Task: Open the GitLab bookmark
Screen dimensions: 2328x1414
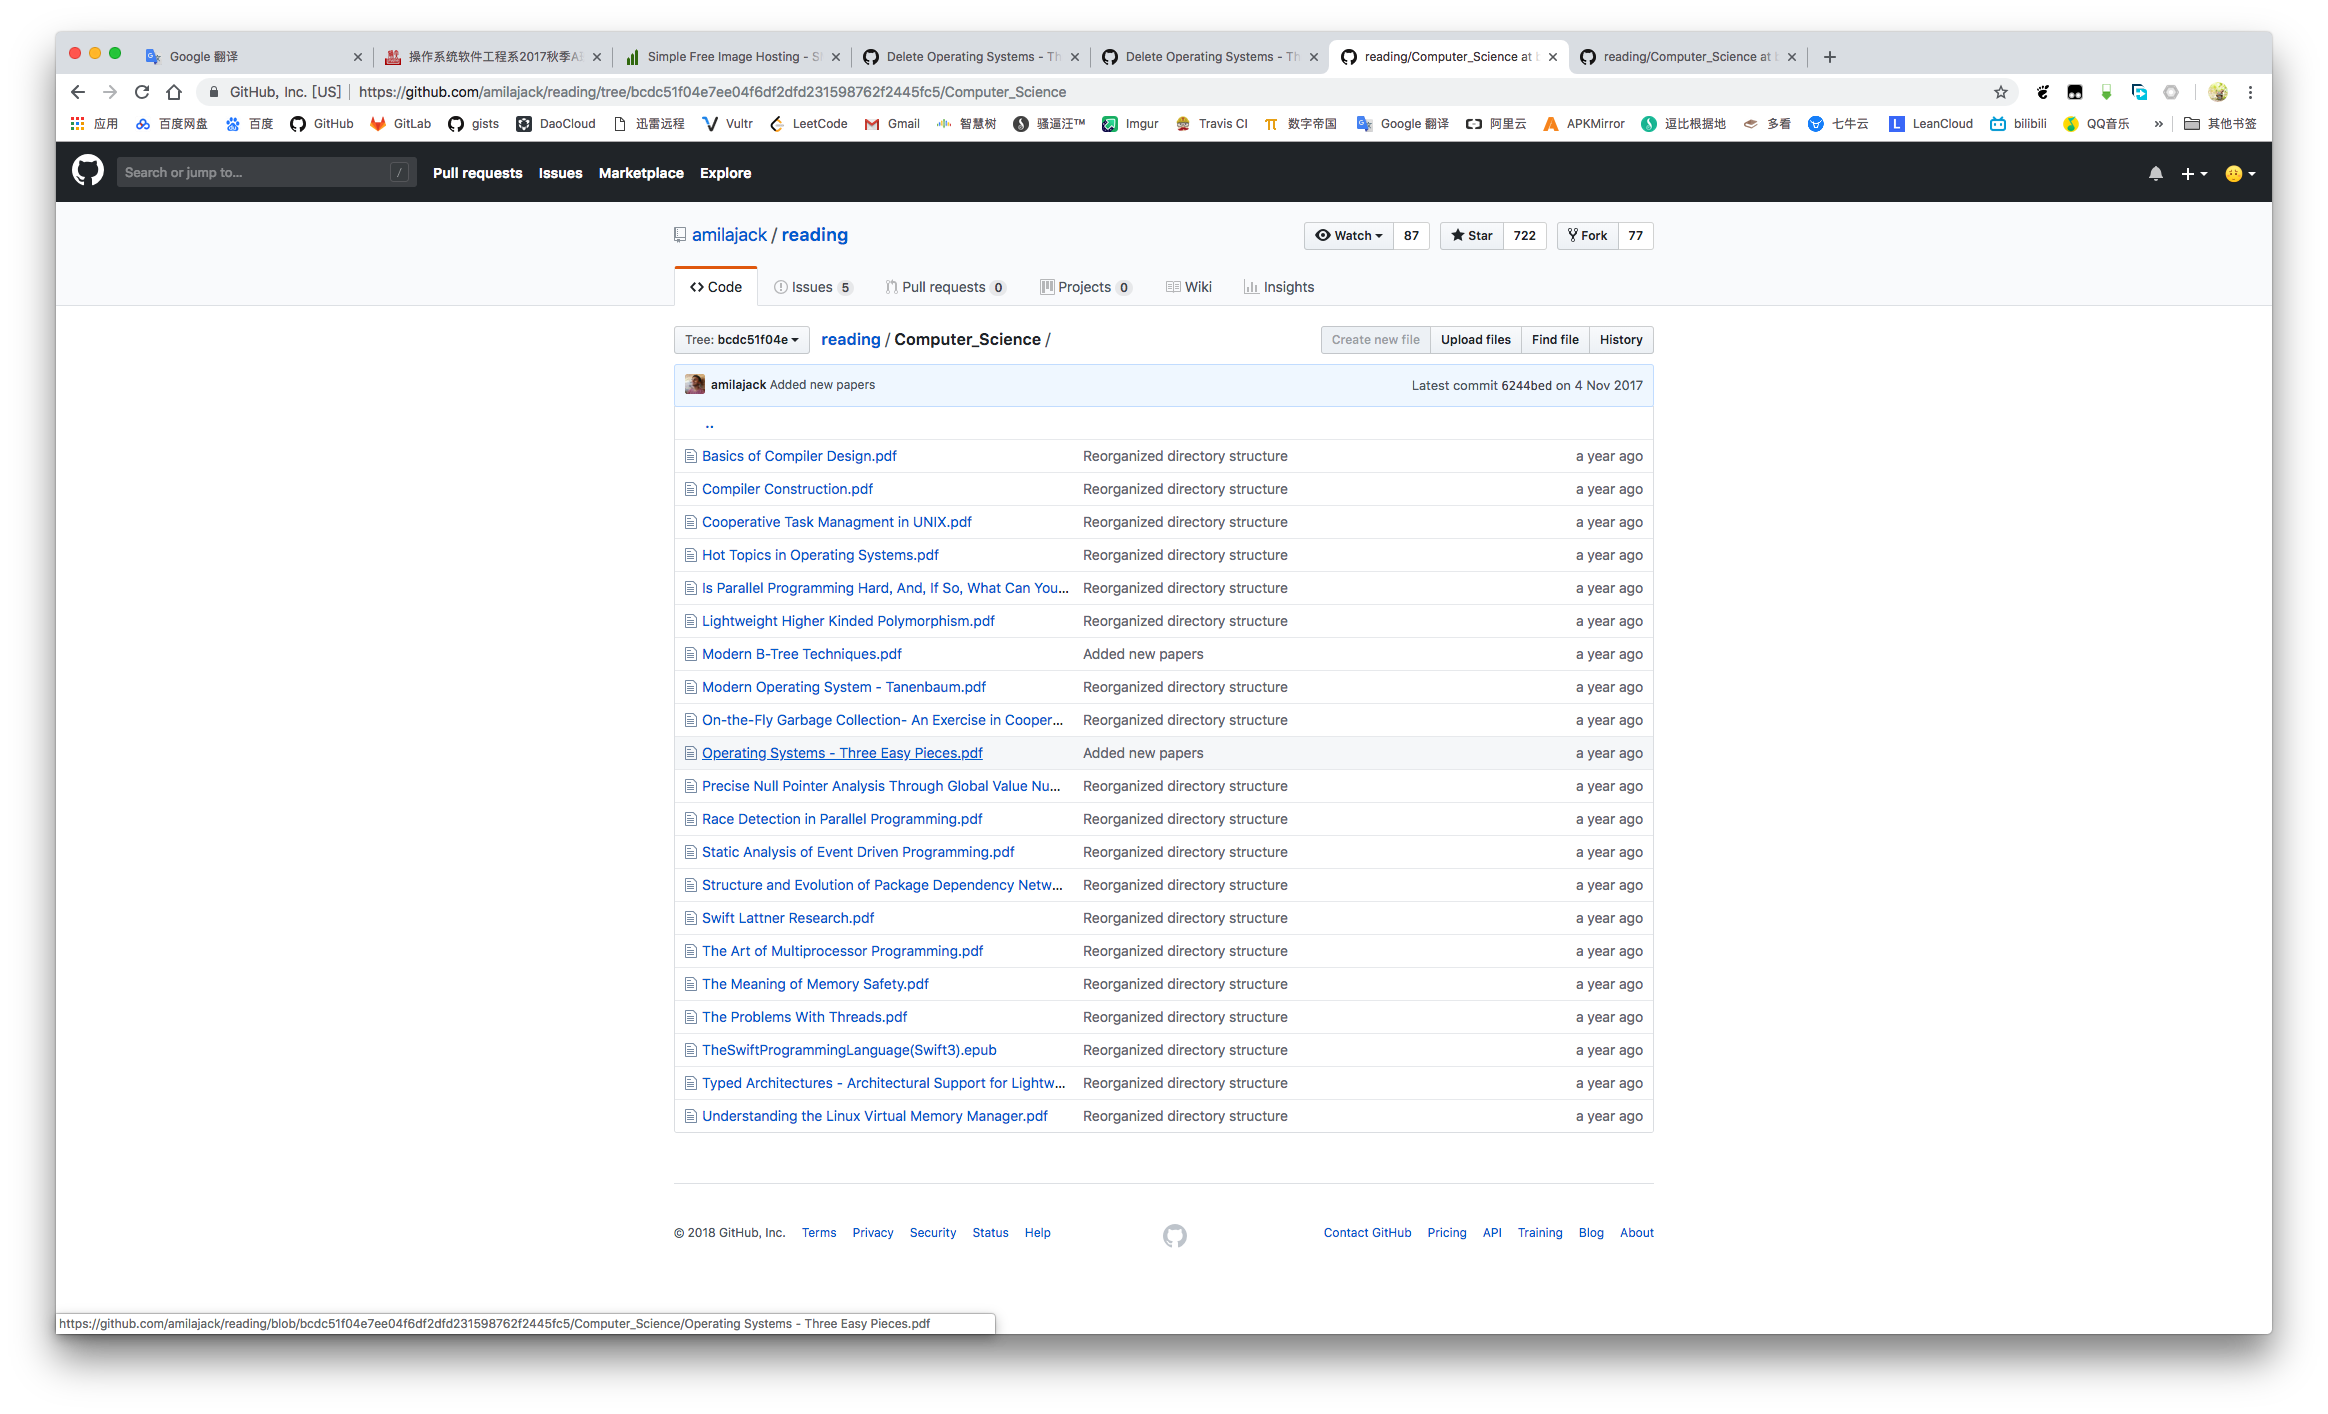Action: (400, 124)
